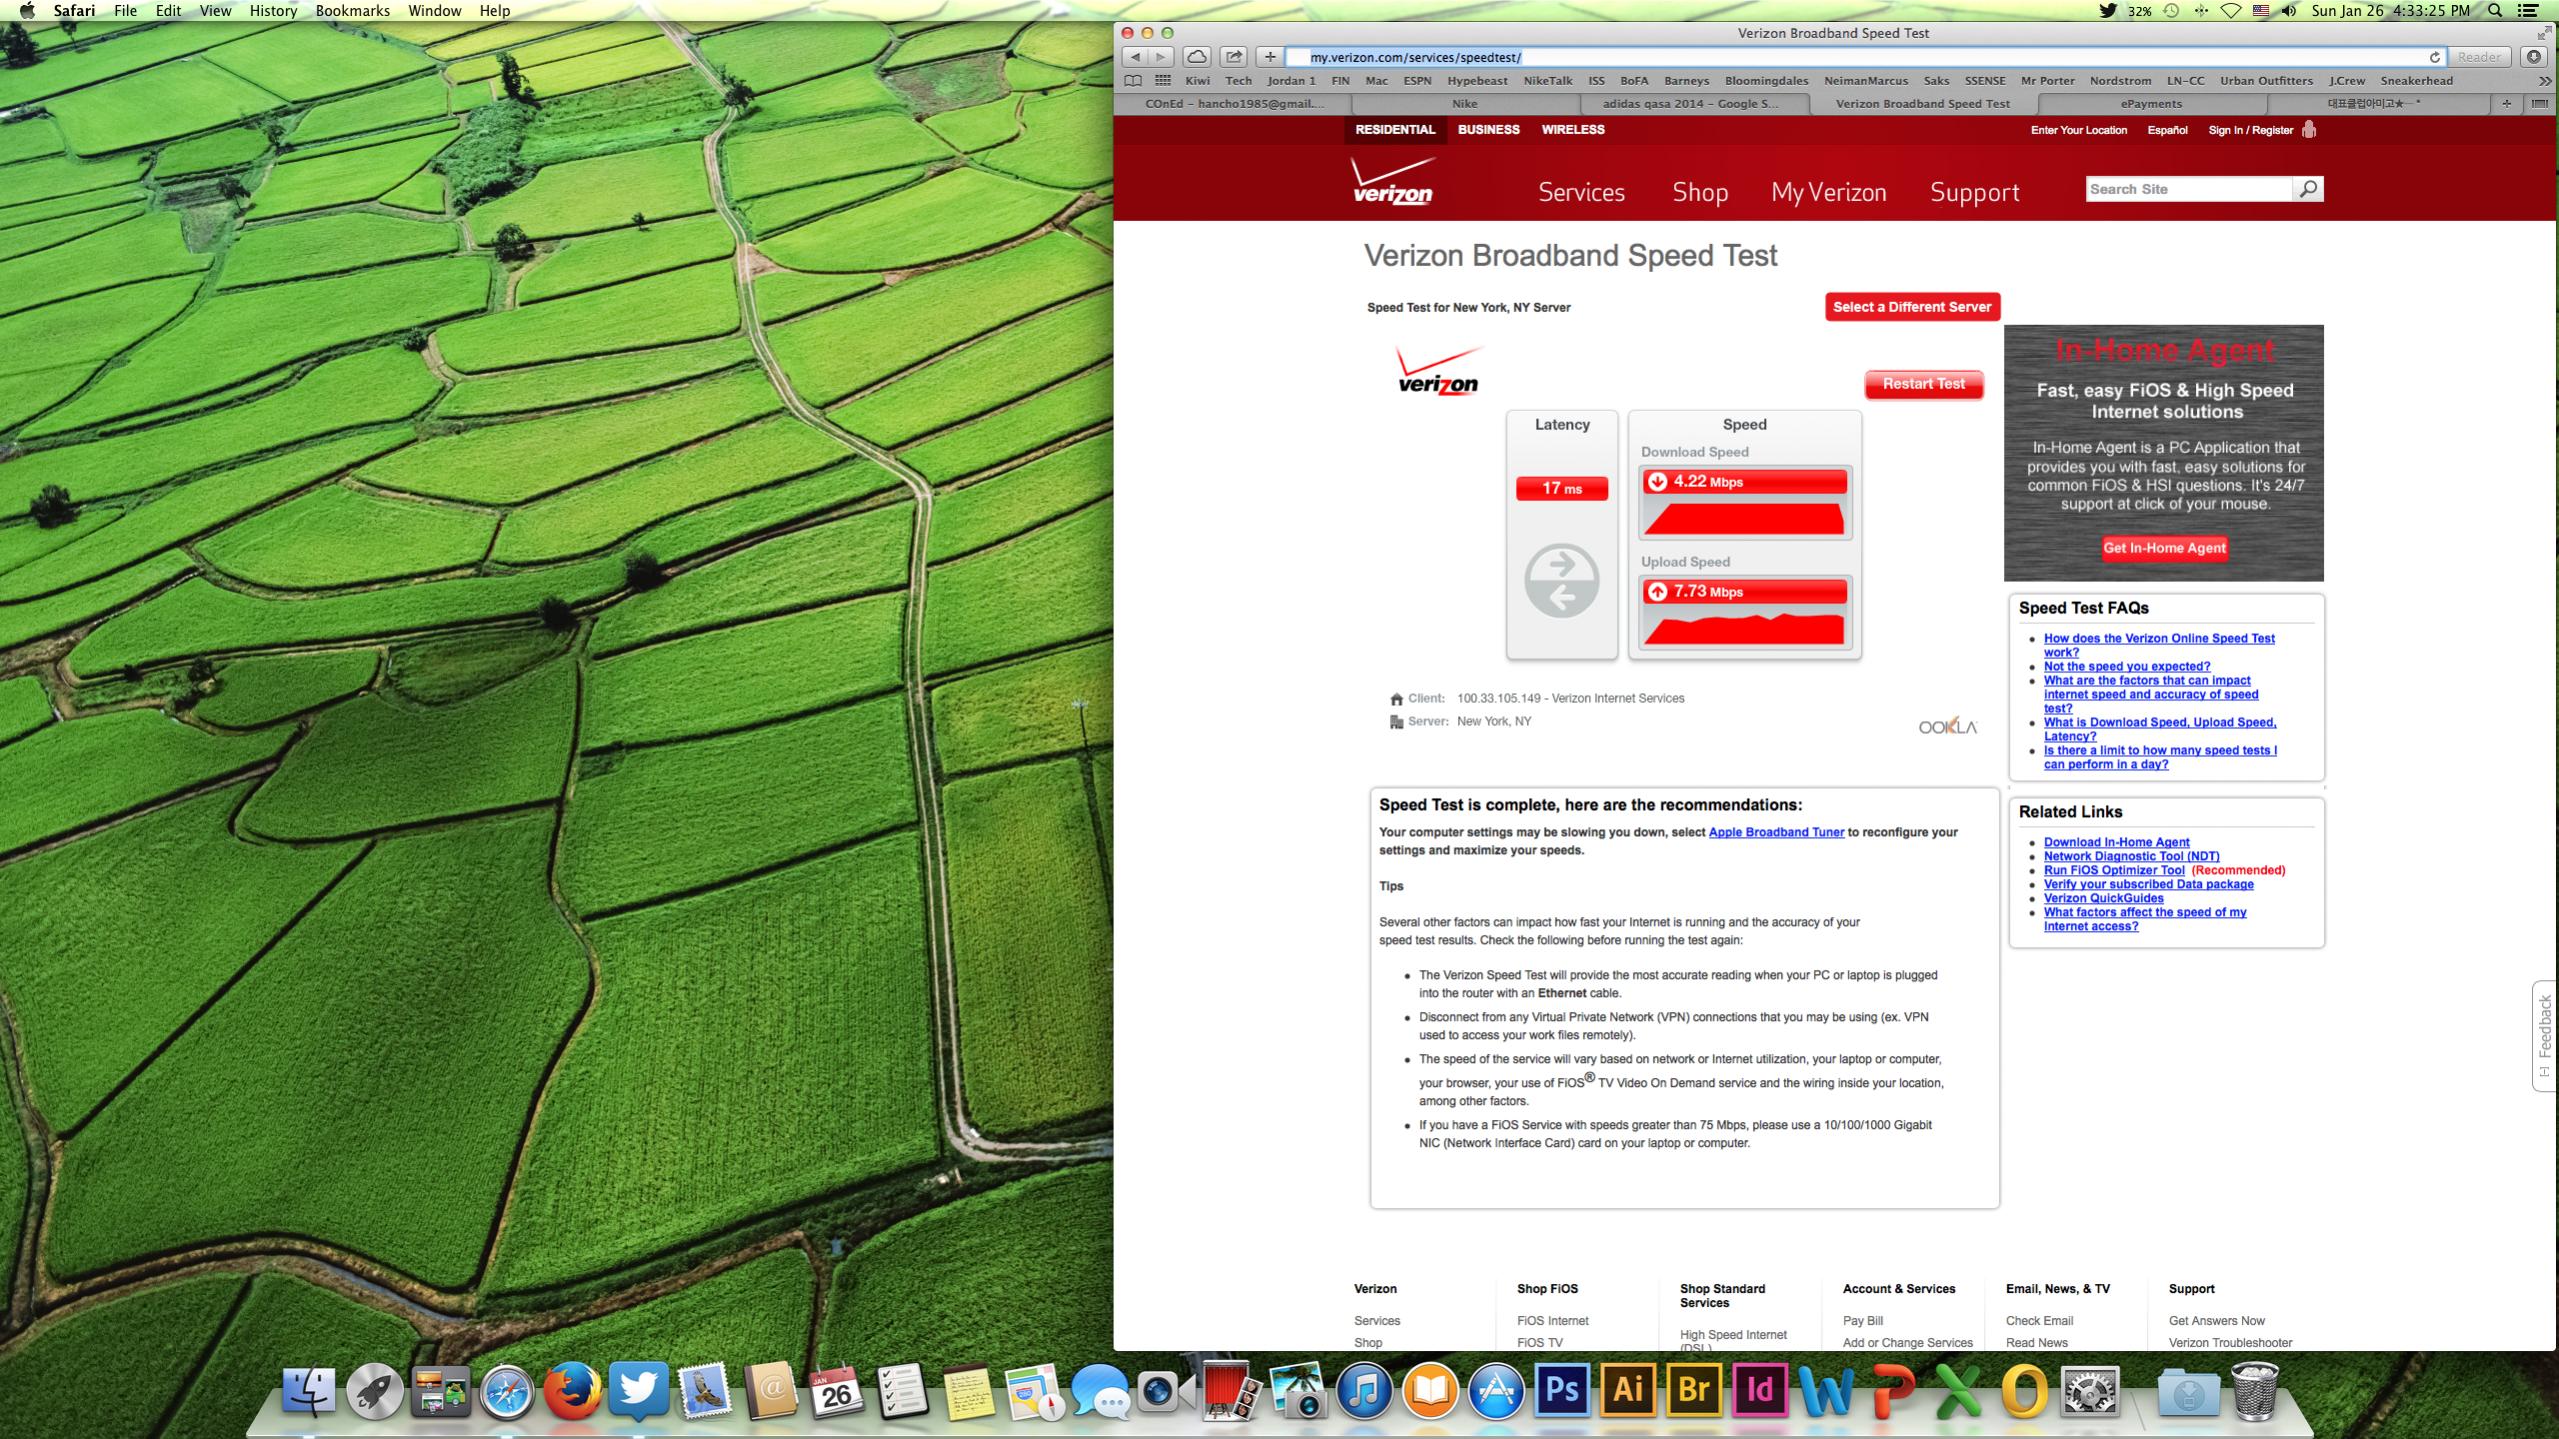Go back using Safari's back arrow
This screenshot has height=1439, width=2559.
point(1135,57)
